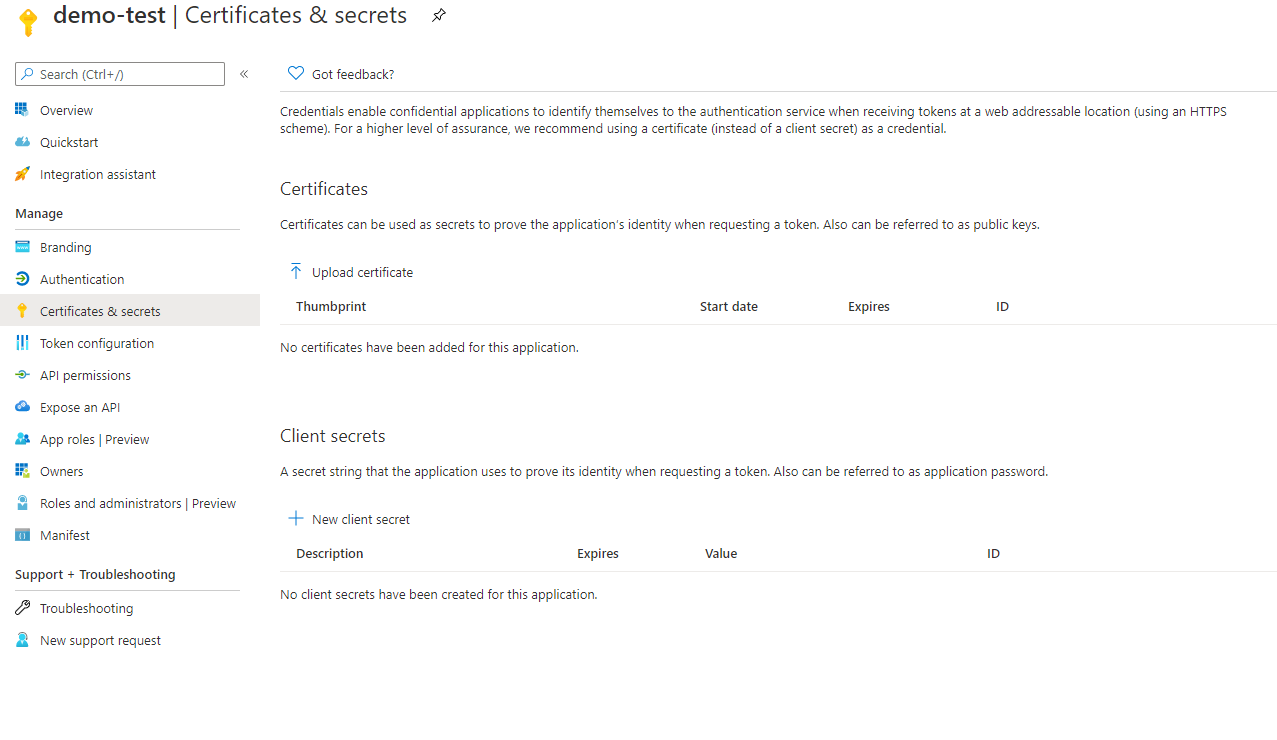Select the Token configuration icon

(22, 343)
